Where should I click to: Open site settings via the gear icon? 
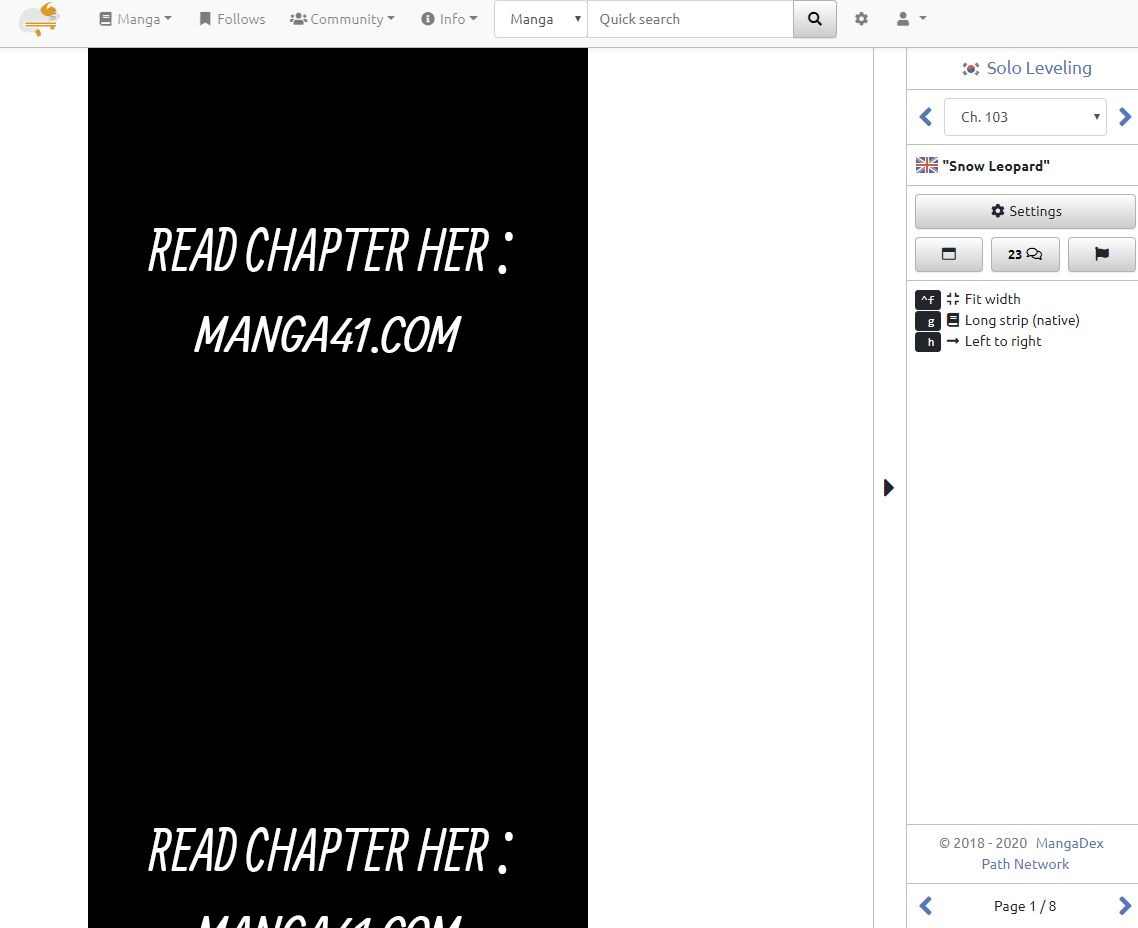pyautogui.click(x=861, y=18)
